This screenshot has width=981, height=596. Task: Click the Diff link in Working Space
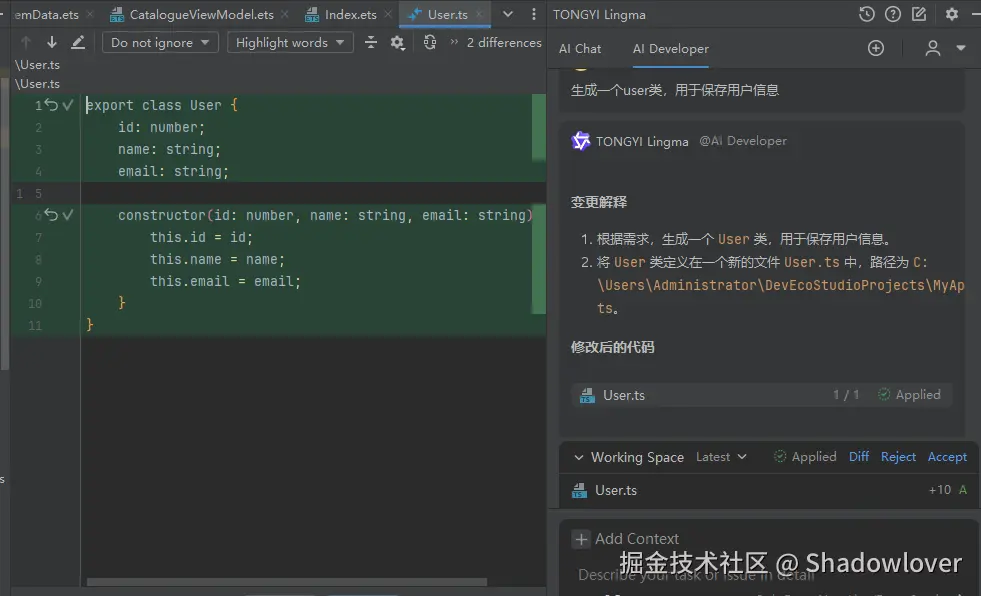click(858, 457)
